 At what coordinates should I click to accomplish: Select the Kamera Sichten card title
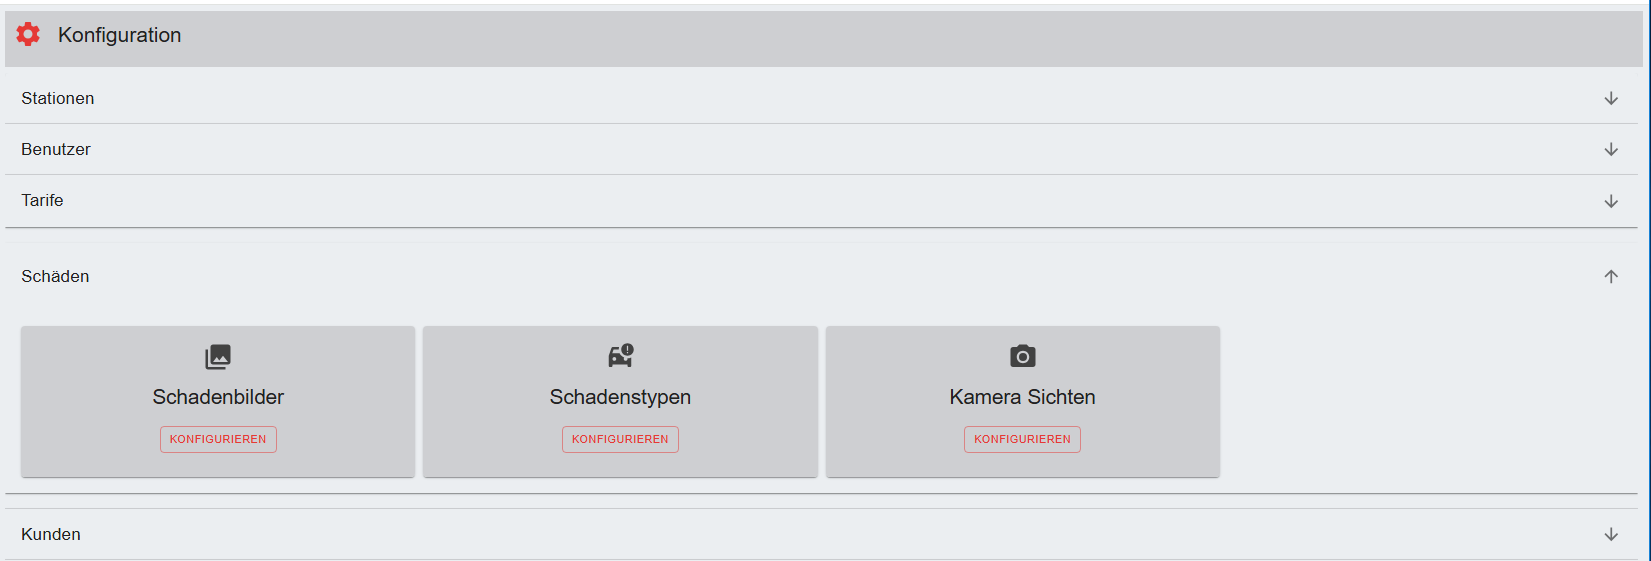(1022, 397)
